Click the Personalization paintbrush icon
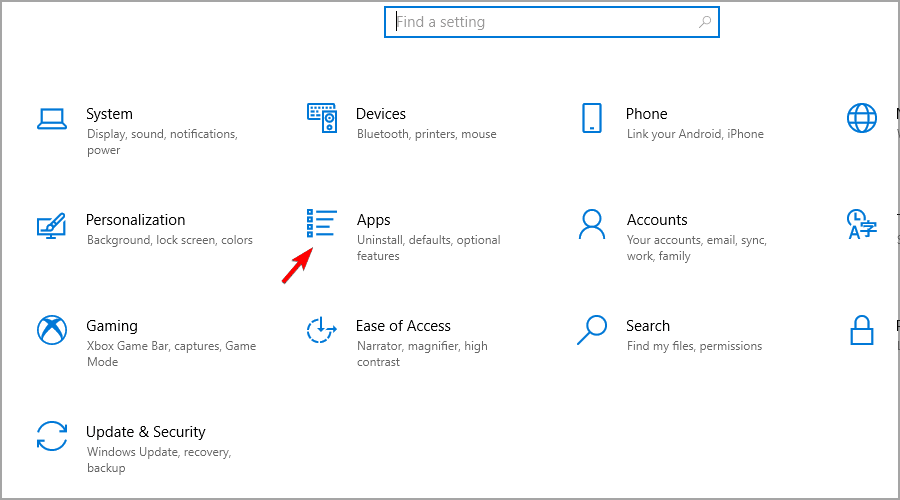The width and height of the screenshot is (900, 500). pyautogui.click(x=52, y=226)
